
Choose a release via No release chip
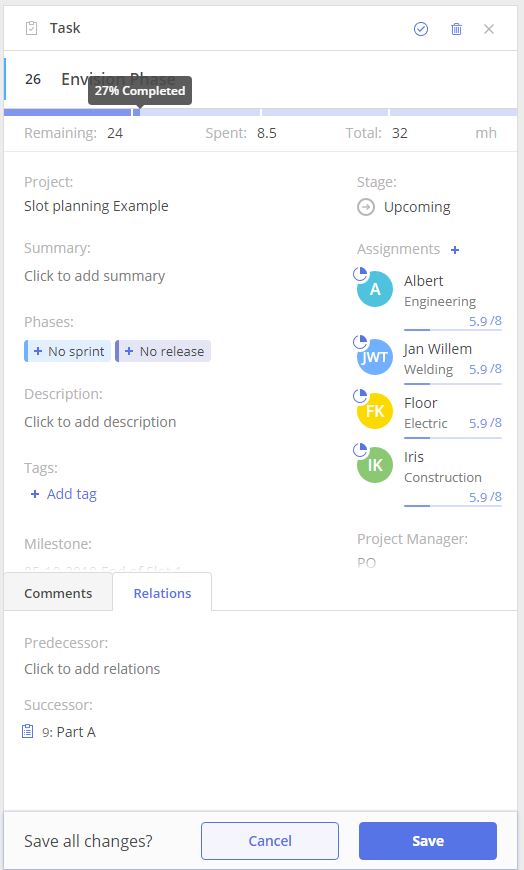[x=163, y=351]
